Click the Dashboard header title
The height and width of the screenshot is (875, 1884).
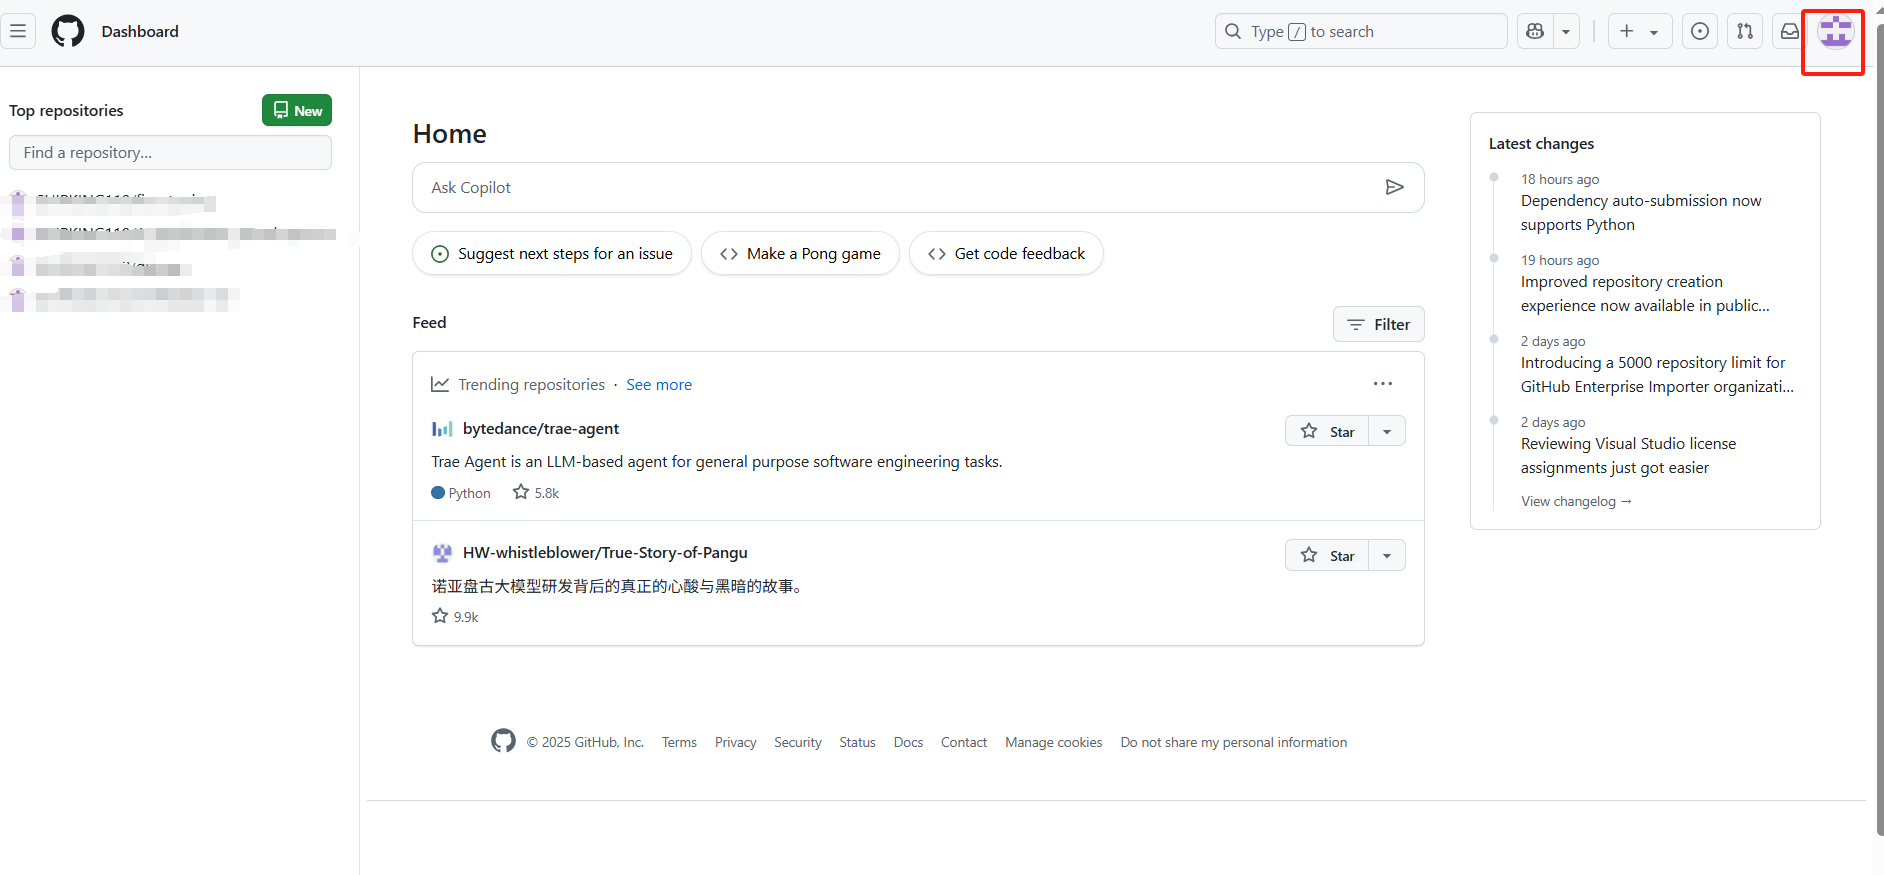pyautogui.click(x=140, y=31)
